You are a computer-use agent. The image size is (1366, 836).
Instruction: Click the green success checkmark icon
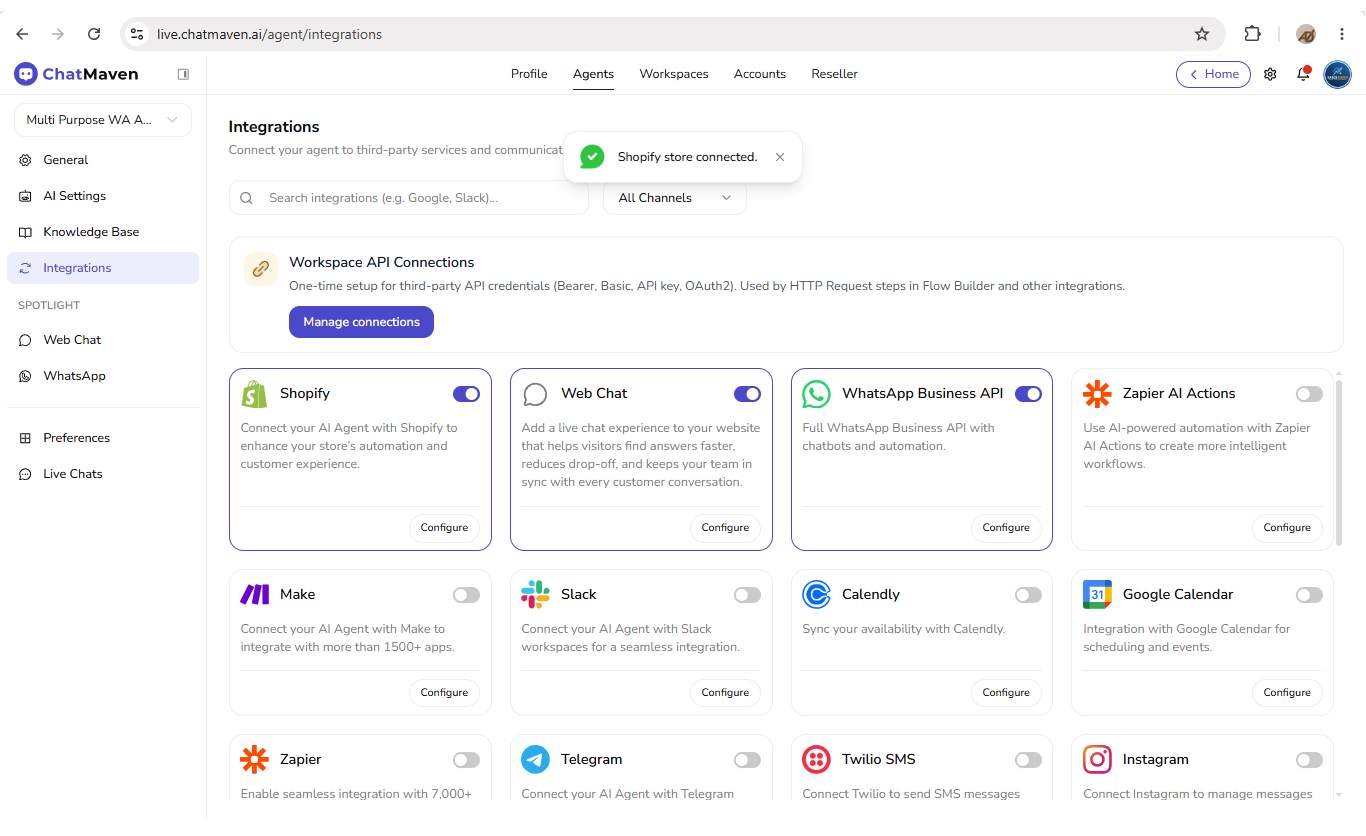(x=592, y=157)
